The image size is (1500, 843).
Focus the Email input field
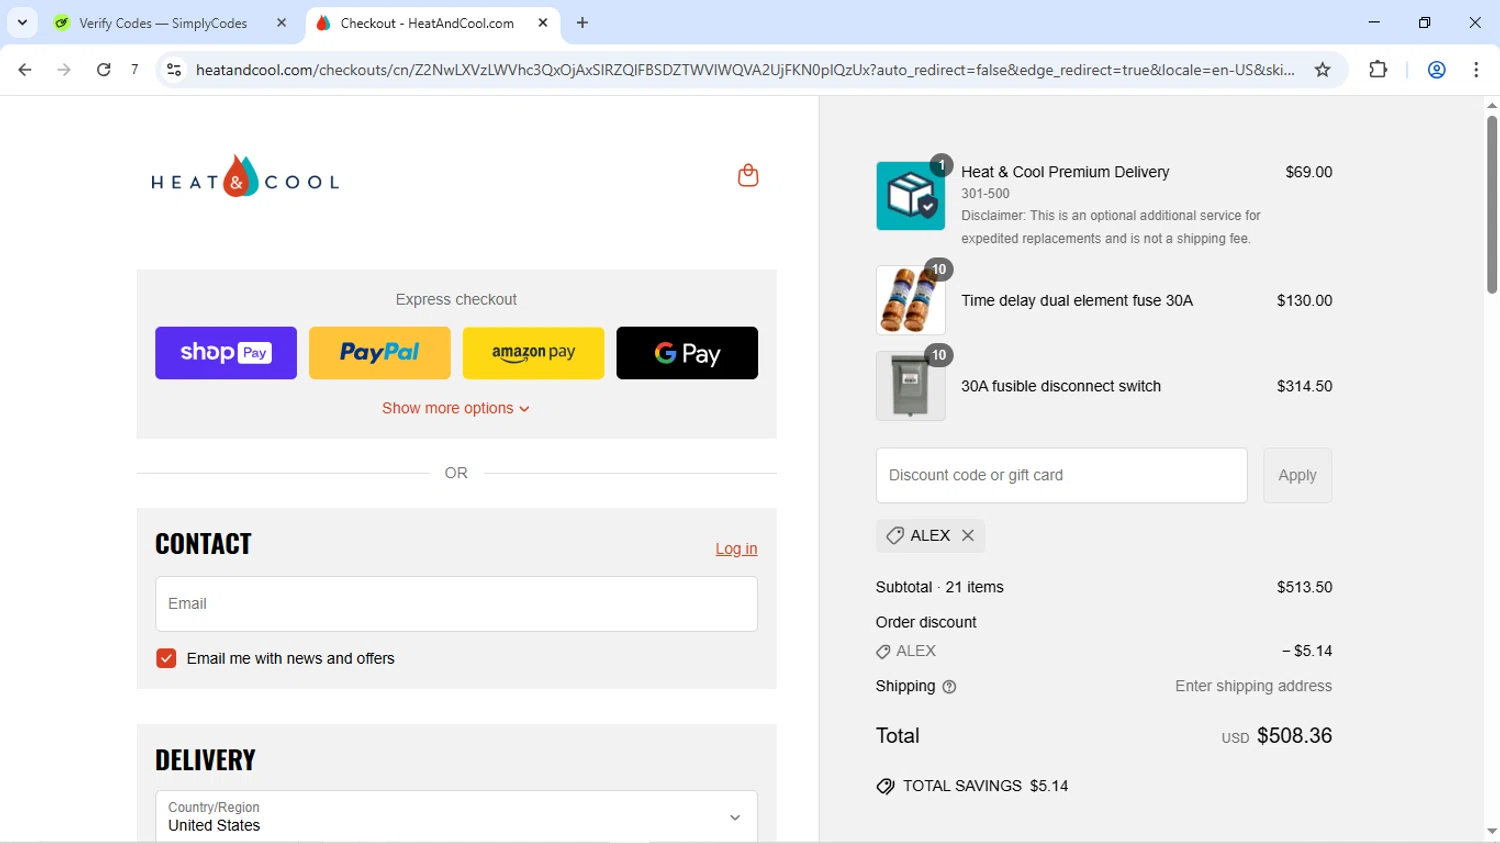[x=456, y=604]
